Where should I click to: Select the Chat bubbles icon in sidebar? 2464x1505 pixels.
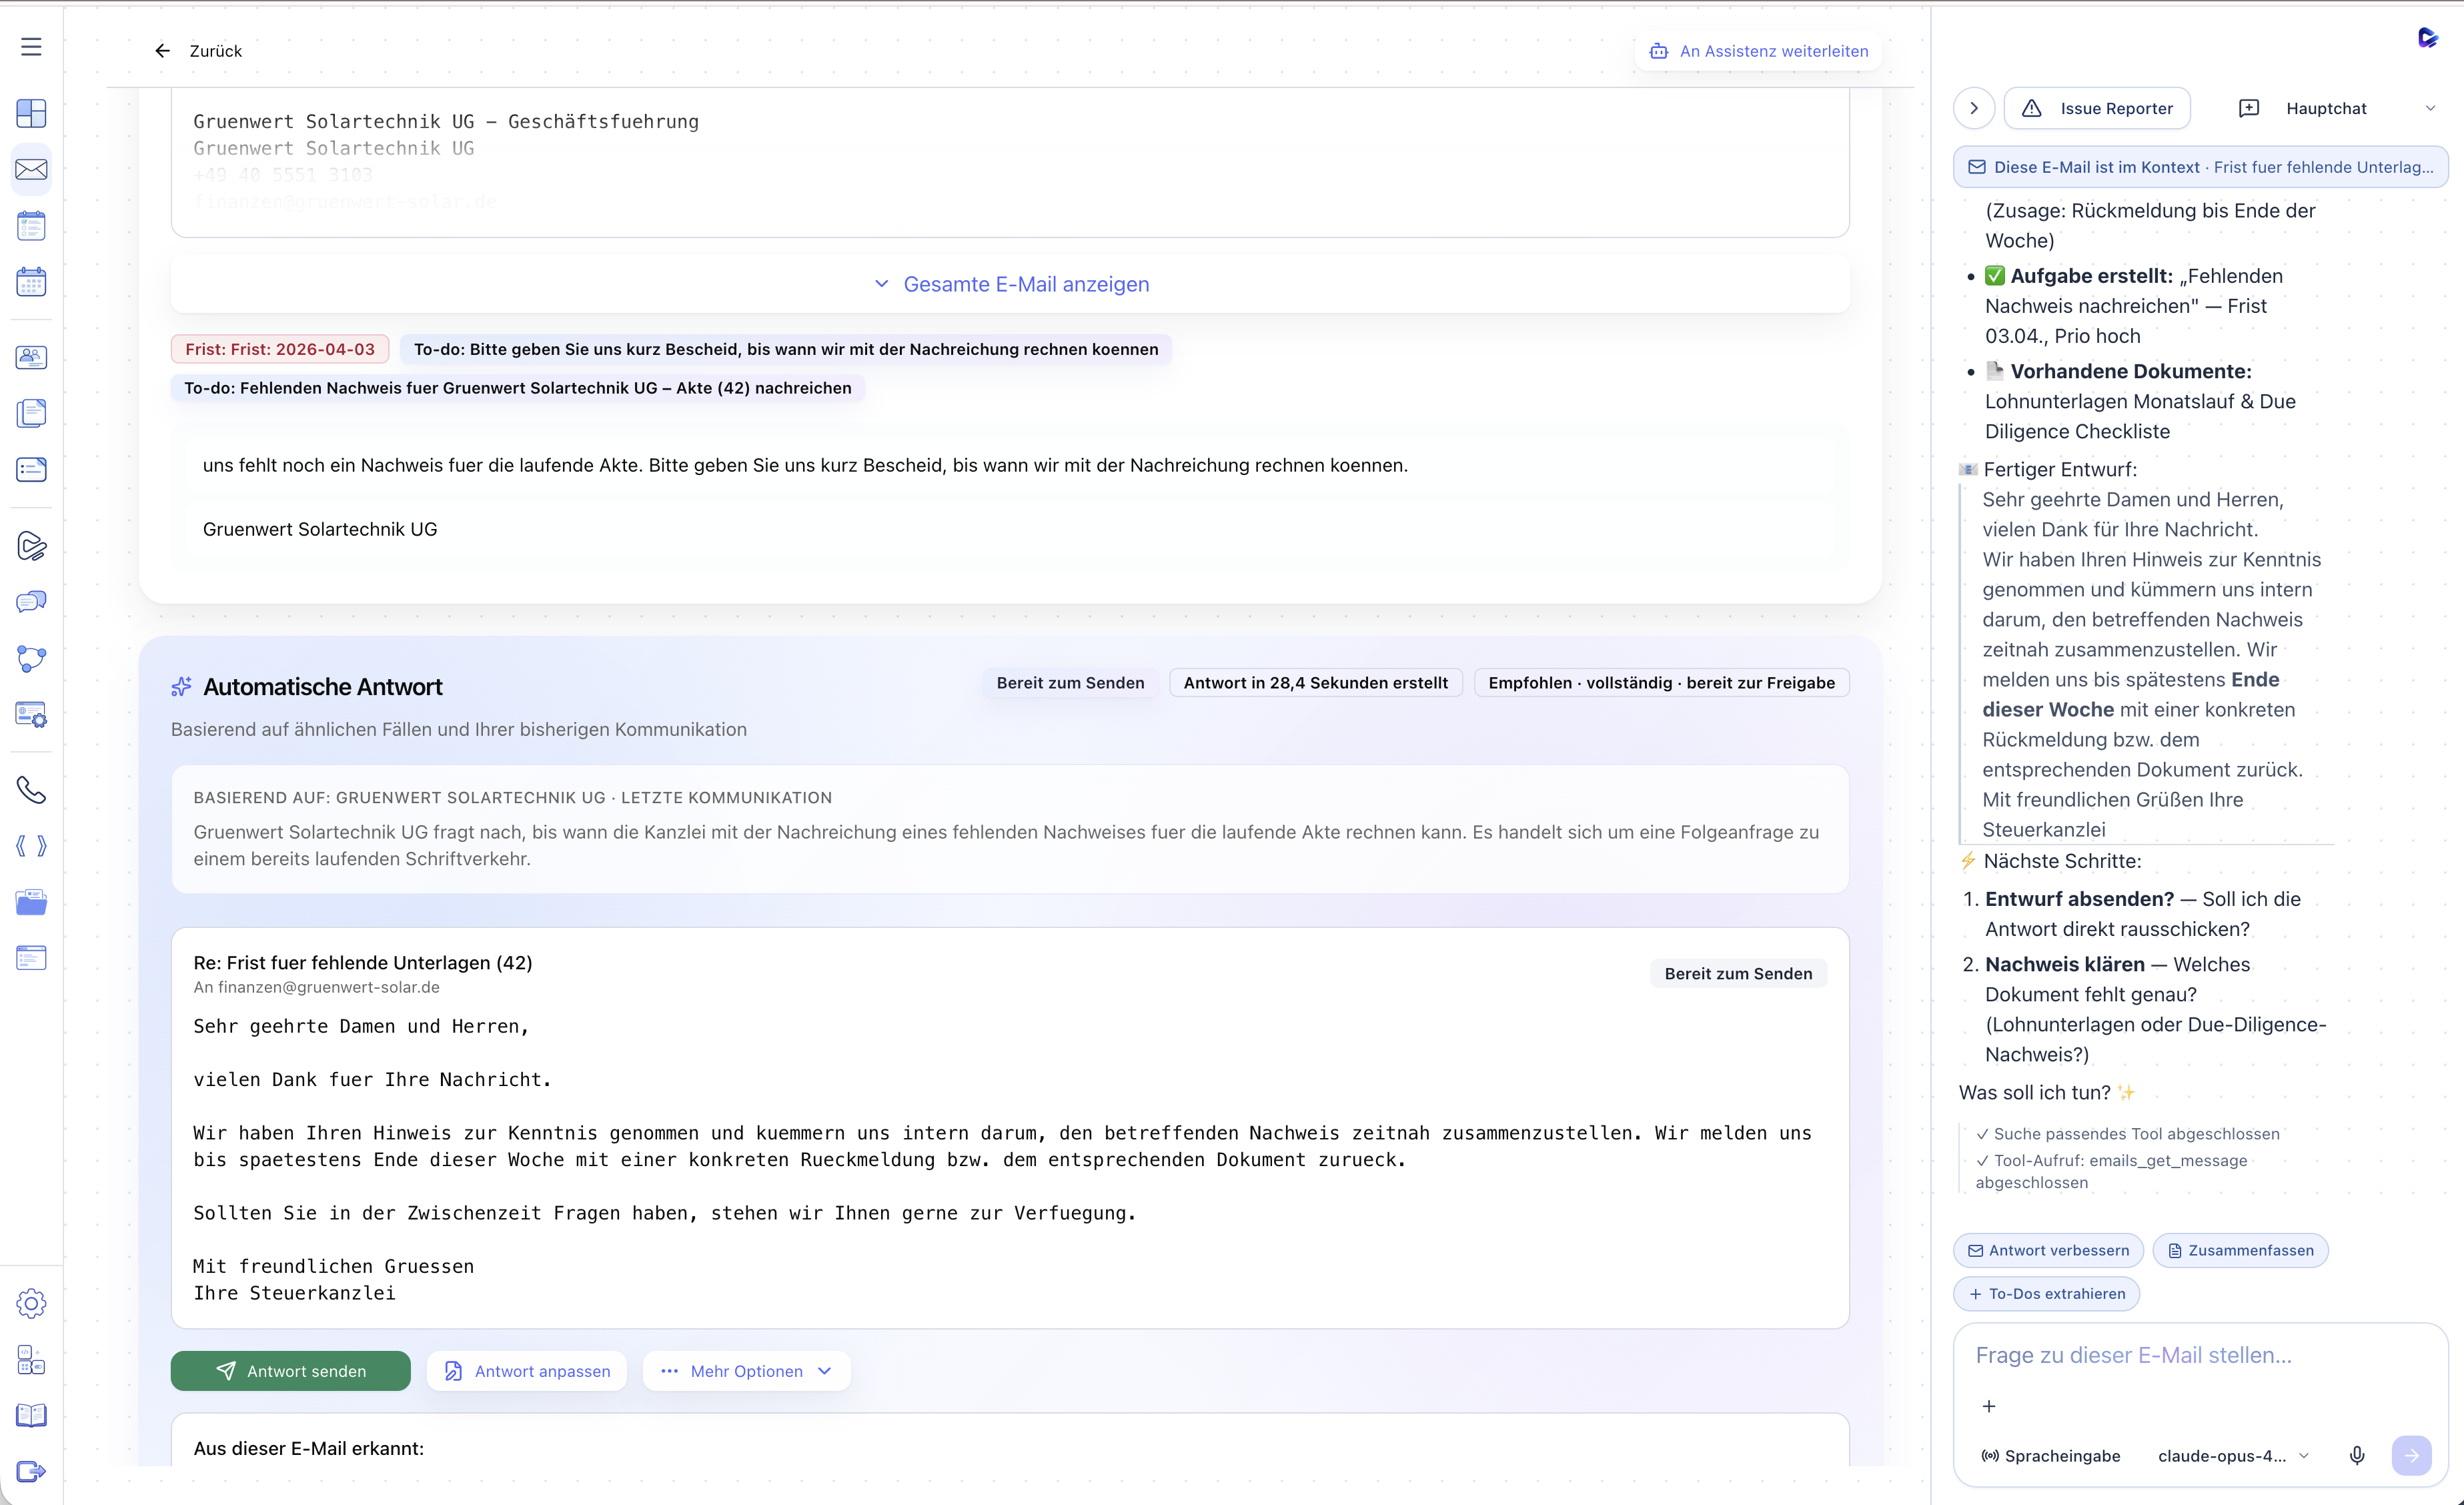[x=31, y=601]
